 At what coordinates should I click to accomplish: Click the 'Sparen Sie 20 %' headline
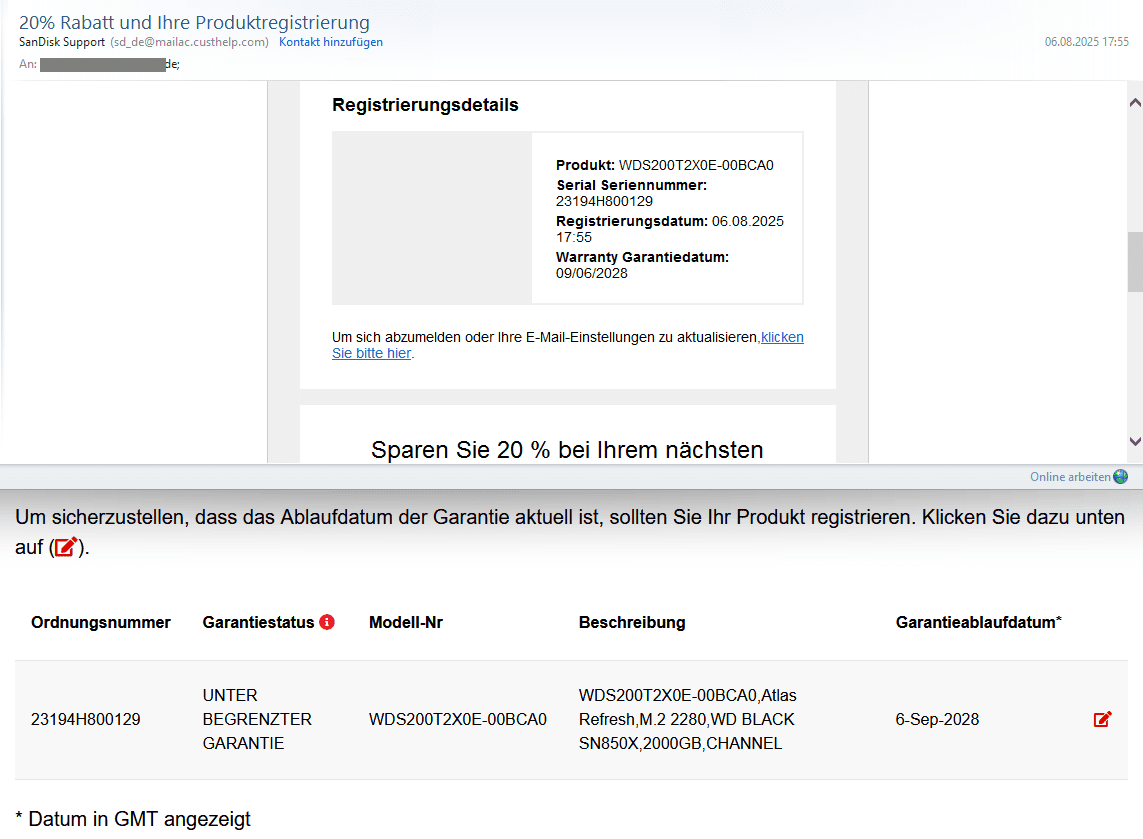pyautogui.click(x=567, y=450)
